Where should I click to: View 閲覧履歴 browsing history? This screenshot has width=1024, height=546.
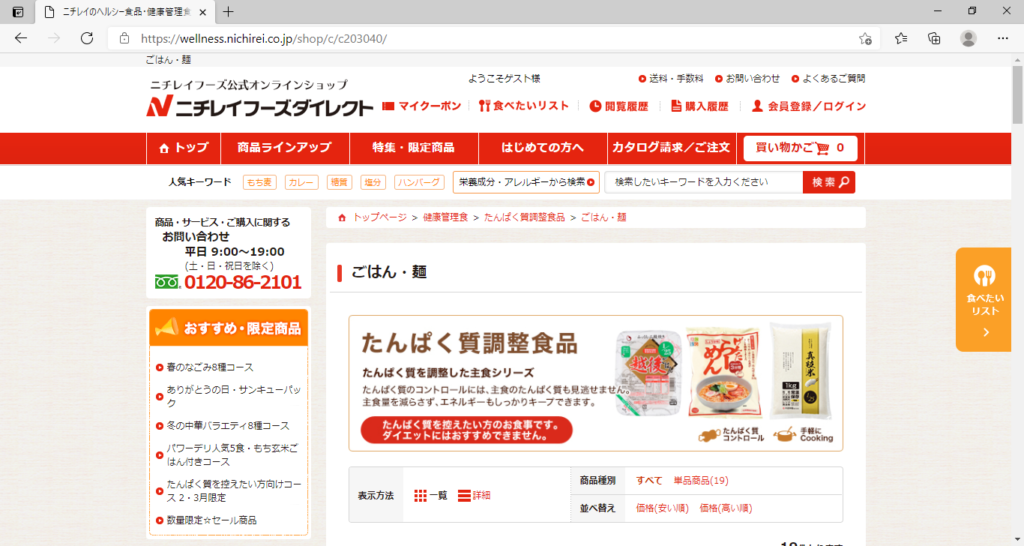(618, 106)
